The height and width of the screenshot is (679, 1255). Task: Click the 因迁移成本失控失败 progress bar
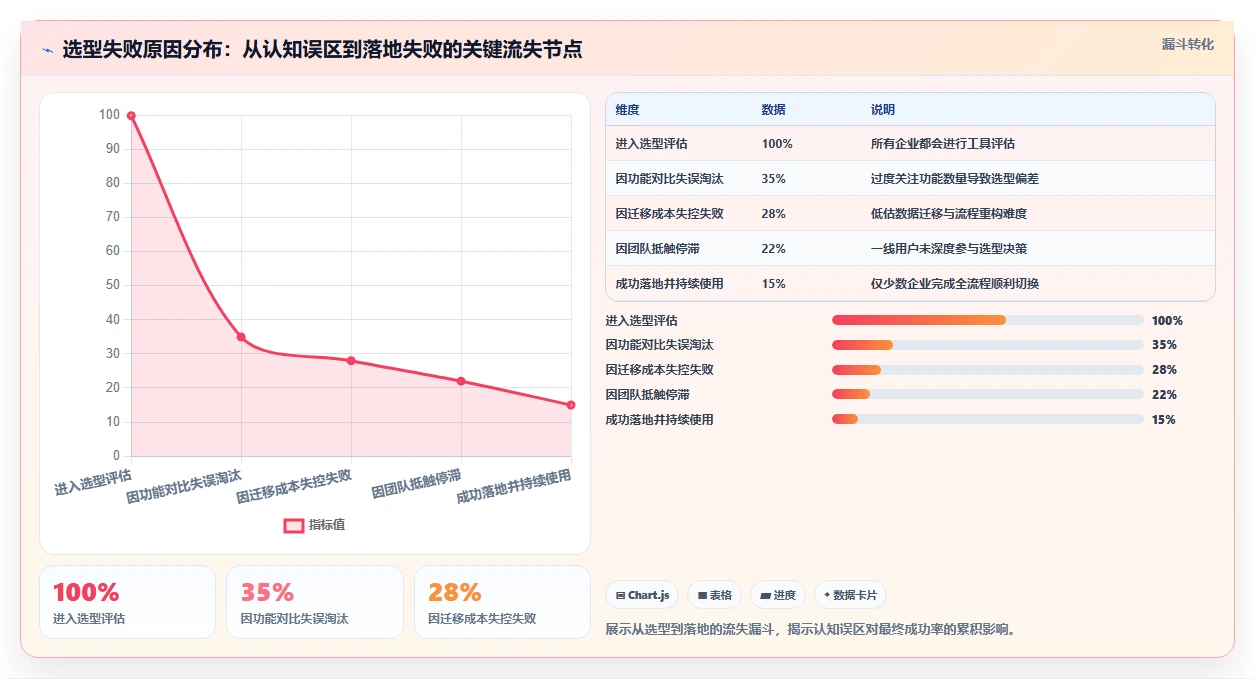point(988,370)
